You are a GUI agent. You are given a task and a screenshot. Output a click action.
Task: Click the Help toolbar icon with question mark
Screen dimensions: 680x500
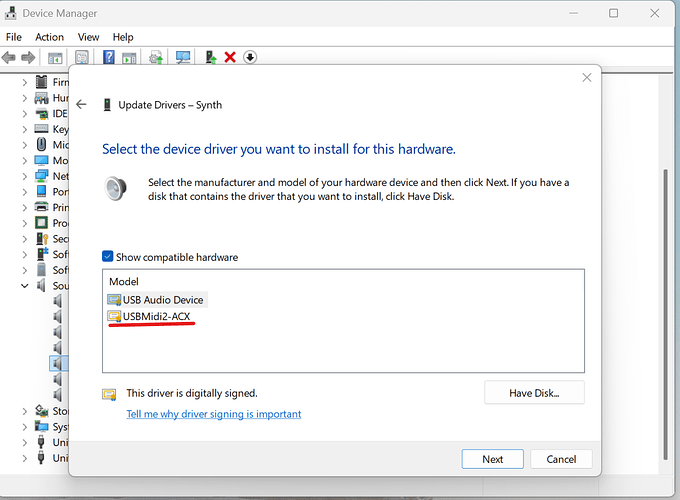(x=109, y=57)
